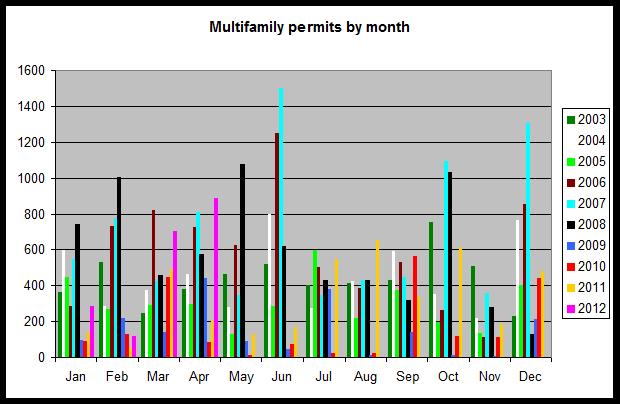Select the 1600 value on the vertical axis
This screenshot has width=620, height=404.
(x=33, y=71)
